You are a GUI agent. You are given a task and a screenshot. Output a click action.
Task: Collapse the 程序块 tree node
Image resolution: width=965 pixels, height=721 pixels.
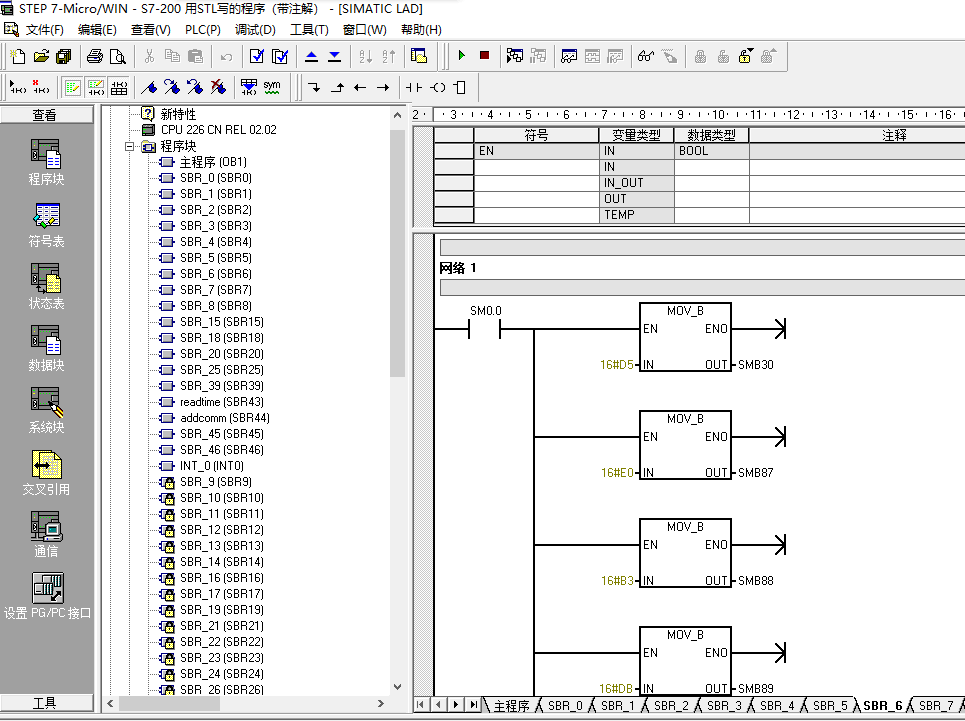pyautogui.click(x=129, y=146)
